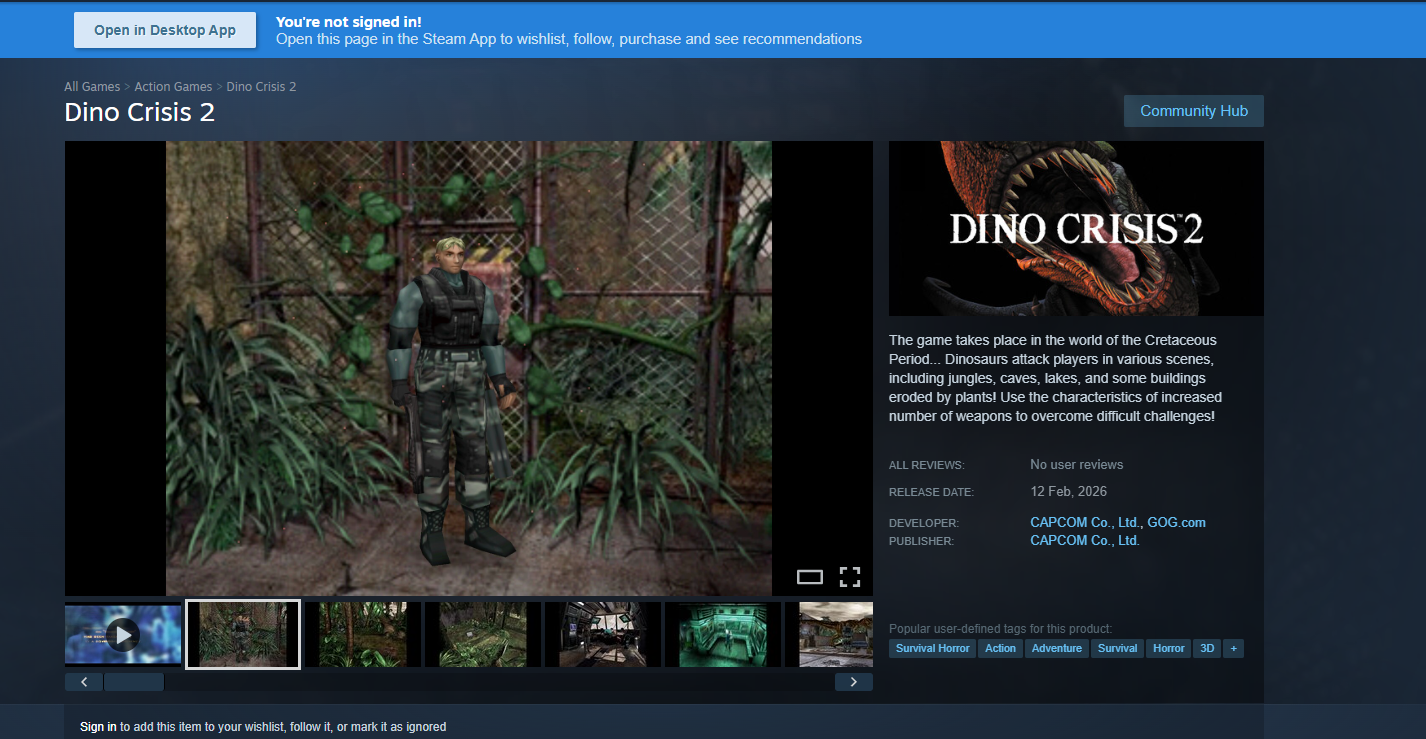Choose the Adventure tag
Screen dimensions: 1426x739
(1057, 648)
